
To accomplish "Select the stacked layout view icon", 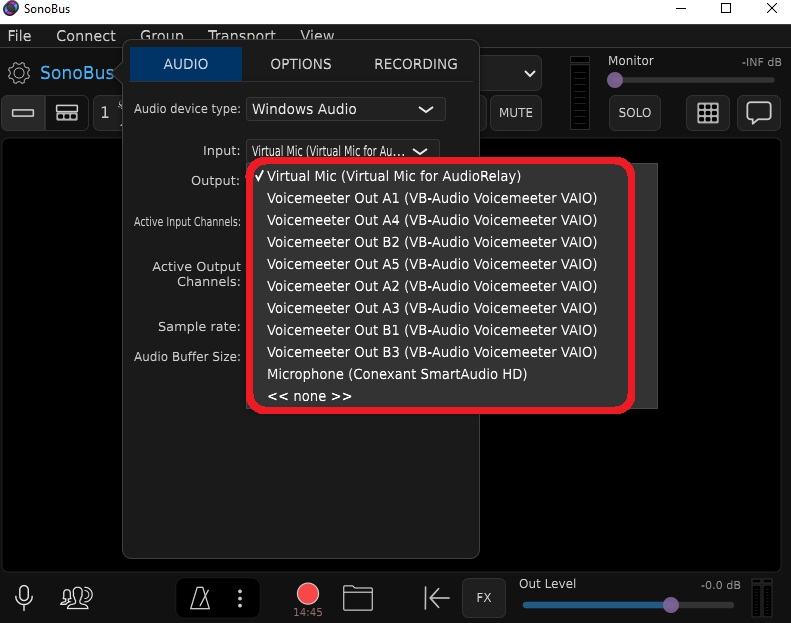I will [x=67, y=112].
